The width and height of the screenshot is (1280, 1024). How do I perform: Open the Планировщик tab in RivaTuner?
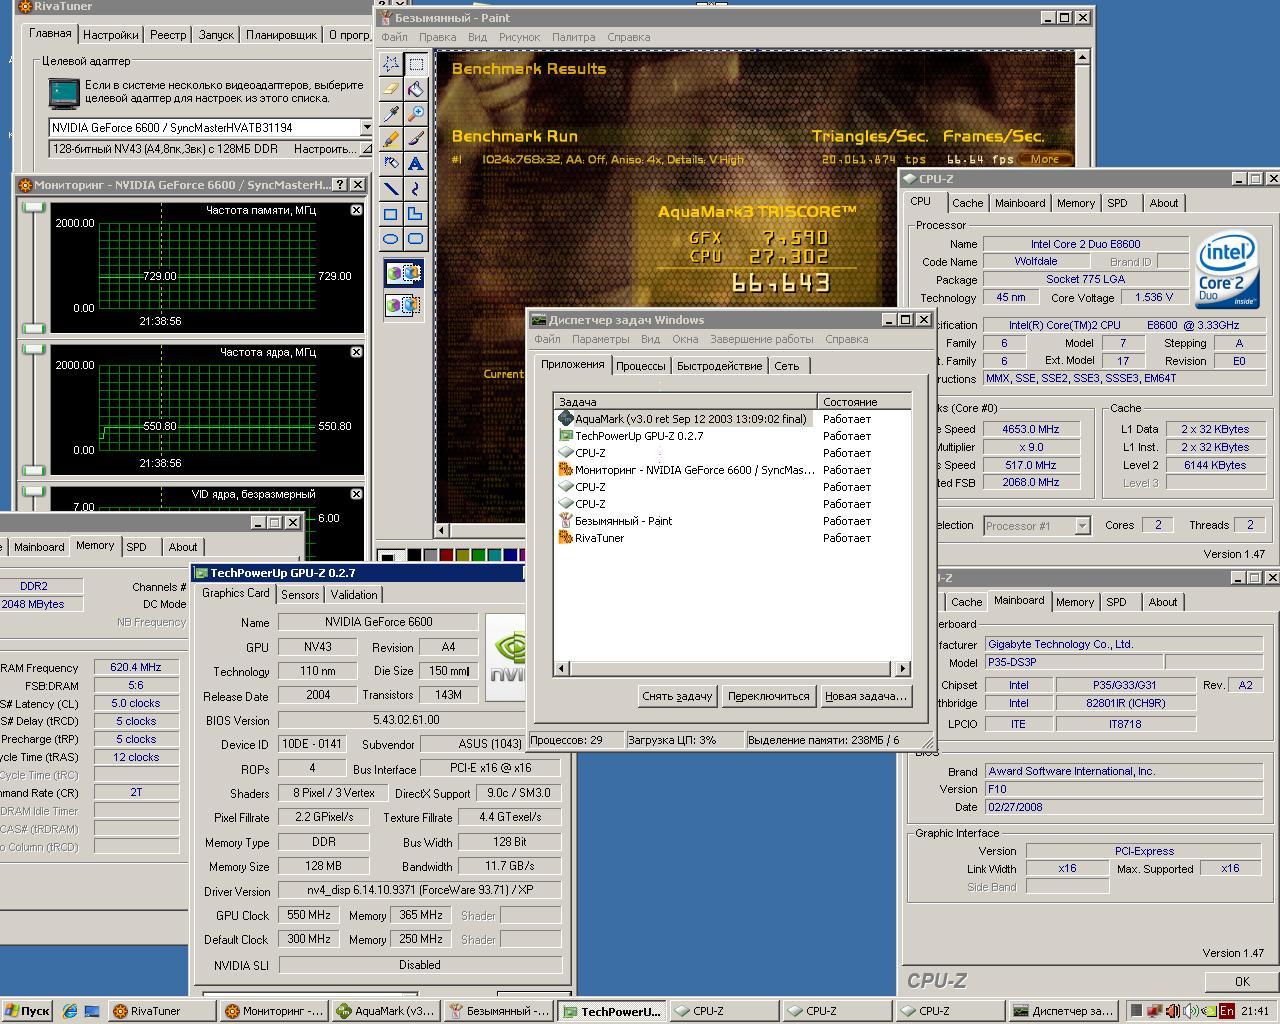(281, 35)
